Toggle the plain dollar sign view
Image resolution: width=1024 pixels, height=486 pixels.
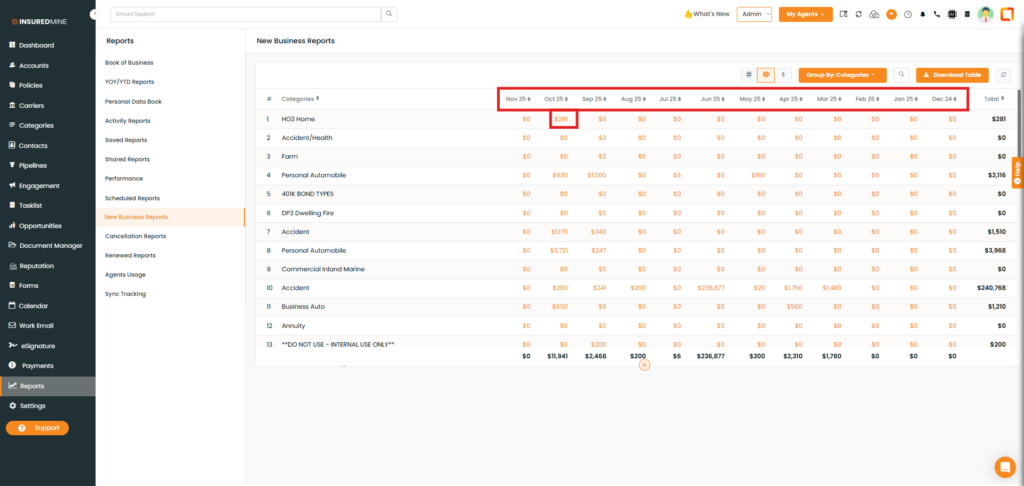click(782, 75)
